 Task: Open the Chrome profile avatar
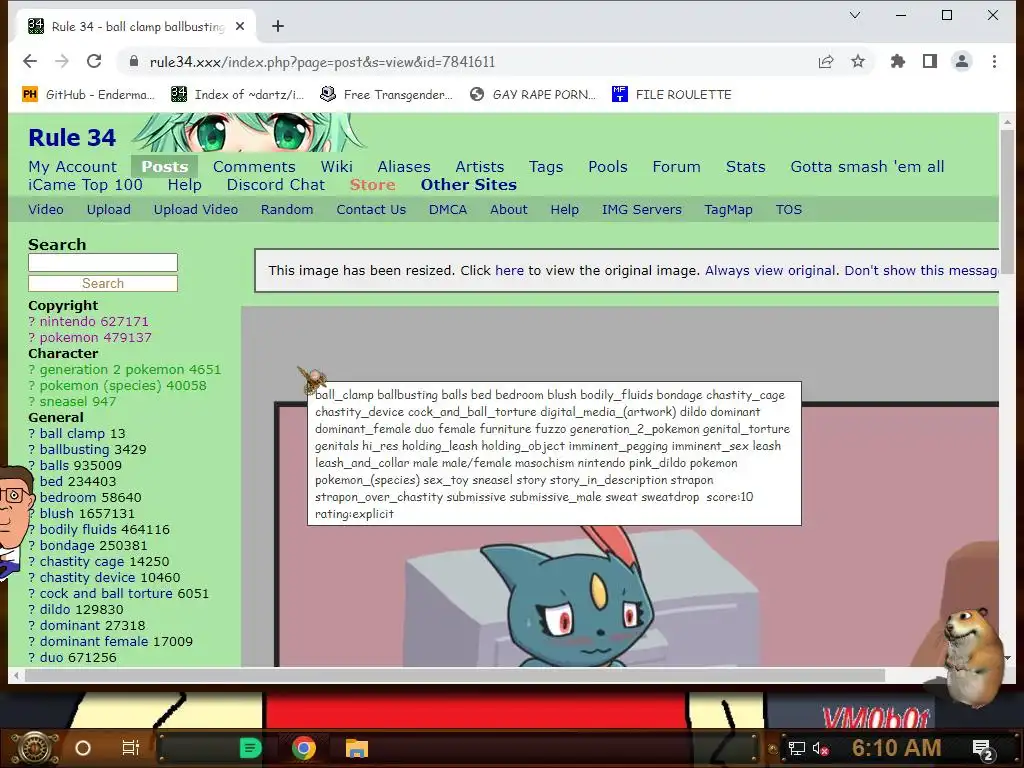(962, 61)
